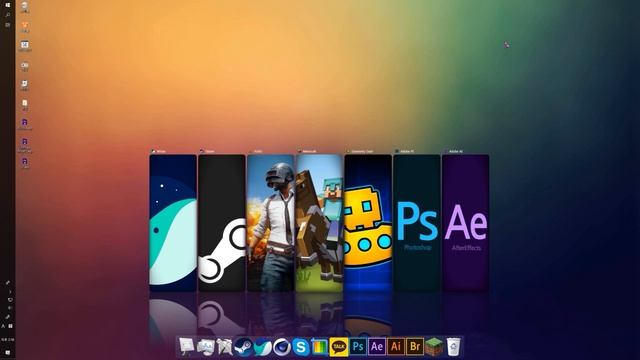This screenshot has width=640, height=360.
Task: Open the notification center icon
Action: pyautogui.click(x=7, y=352)
